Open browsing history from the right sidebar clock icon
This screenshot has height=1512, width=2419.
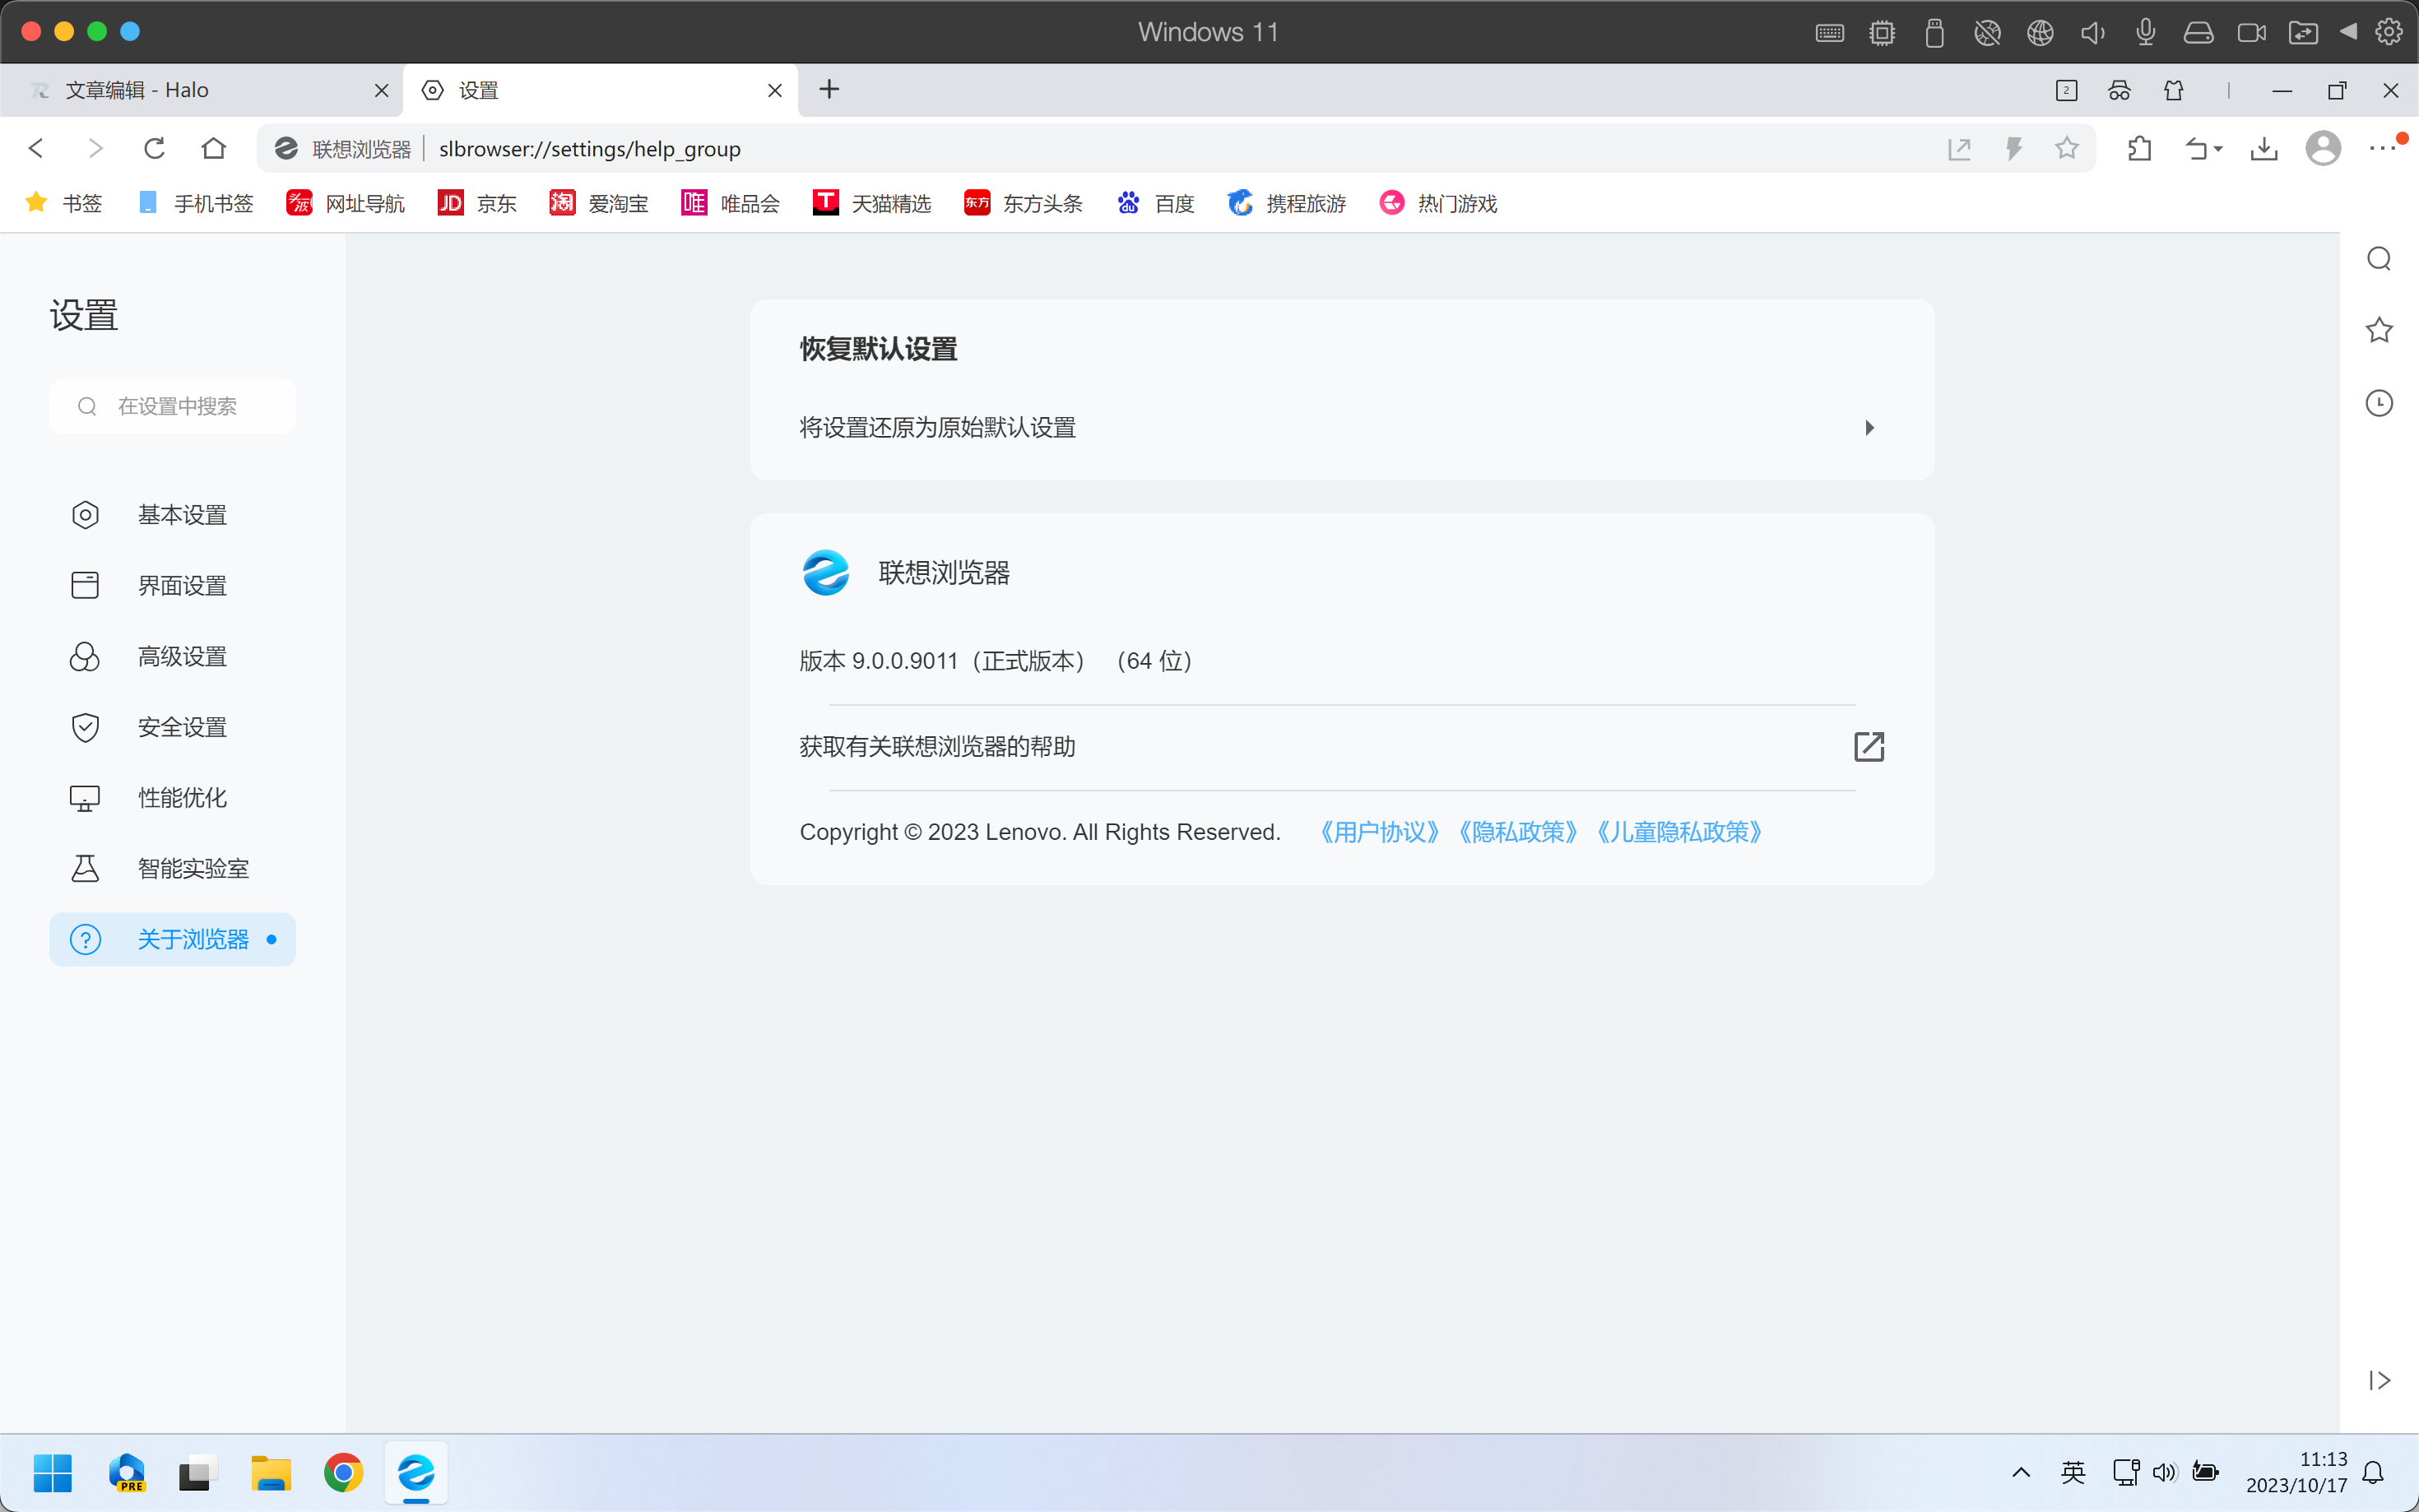(x=2379, y=402)
